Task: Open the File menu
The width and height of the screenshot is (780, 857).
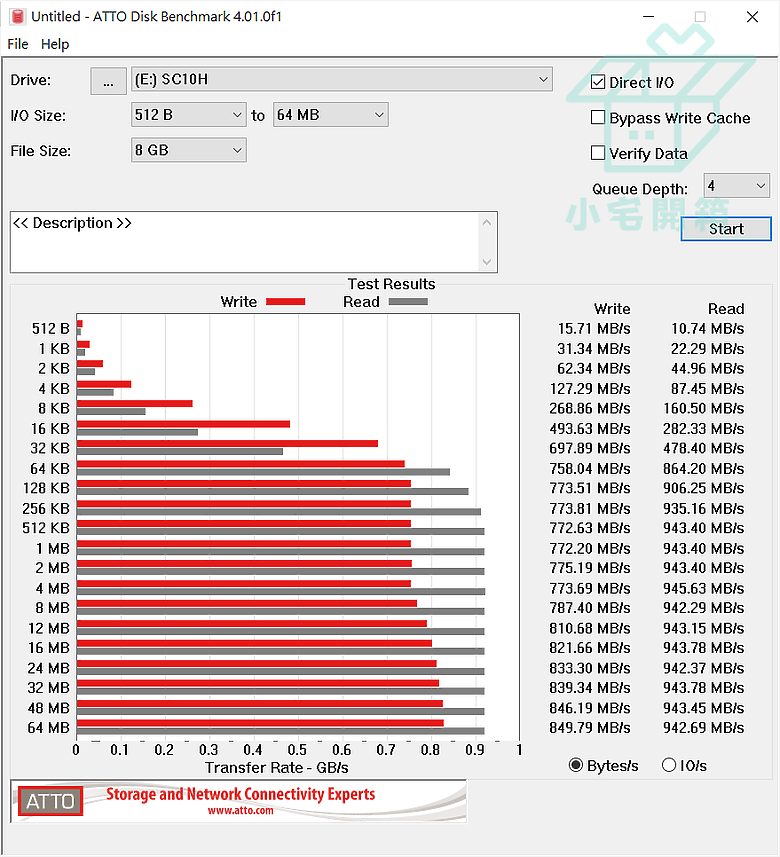Action: [17, 44]
